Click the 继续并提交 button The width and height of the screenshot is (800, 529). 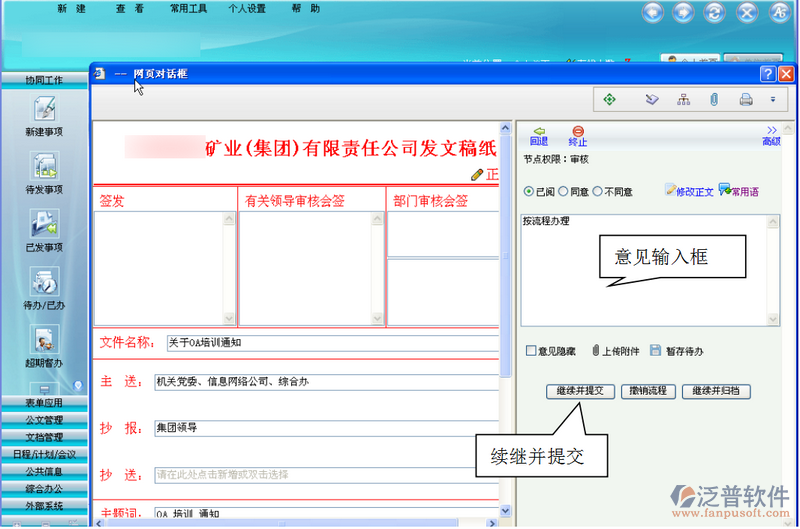(x=580, y=391)
